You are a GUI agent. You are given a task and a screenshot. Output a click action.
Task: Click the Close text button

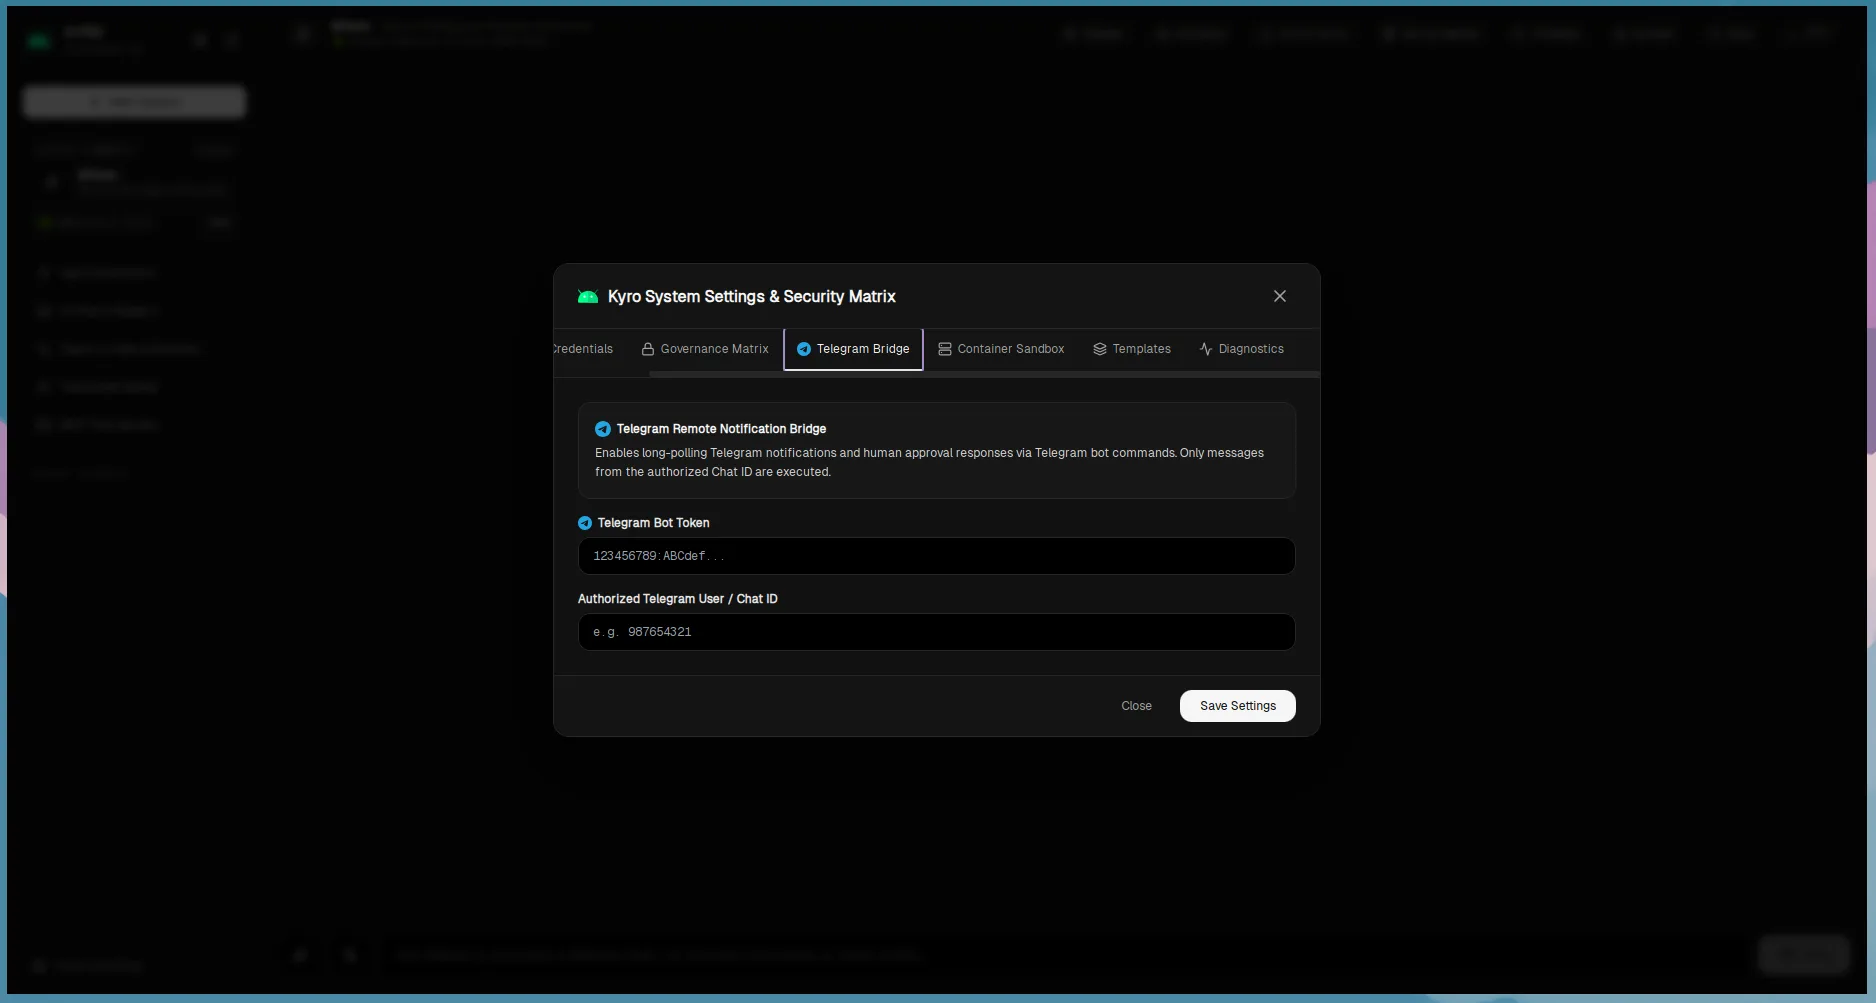pos(1136,706)
